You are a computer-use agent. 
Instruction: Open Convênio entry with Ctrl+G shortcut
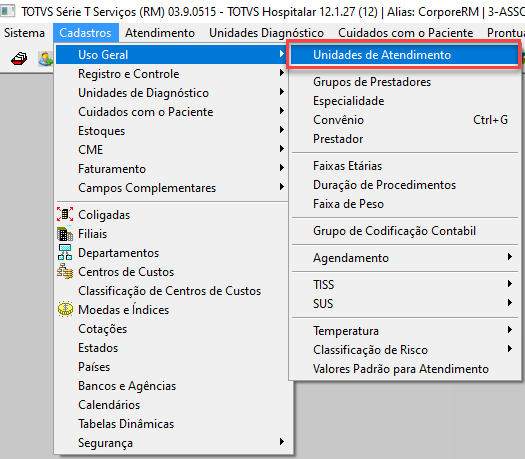click(x=404, y=120)
